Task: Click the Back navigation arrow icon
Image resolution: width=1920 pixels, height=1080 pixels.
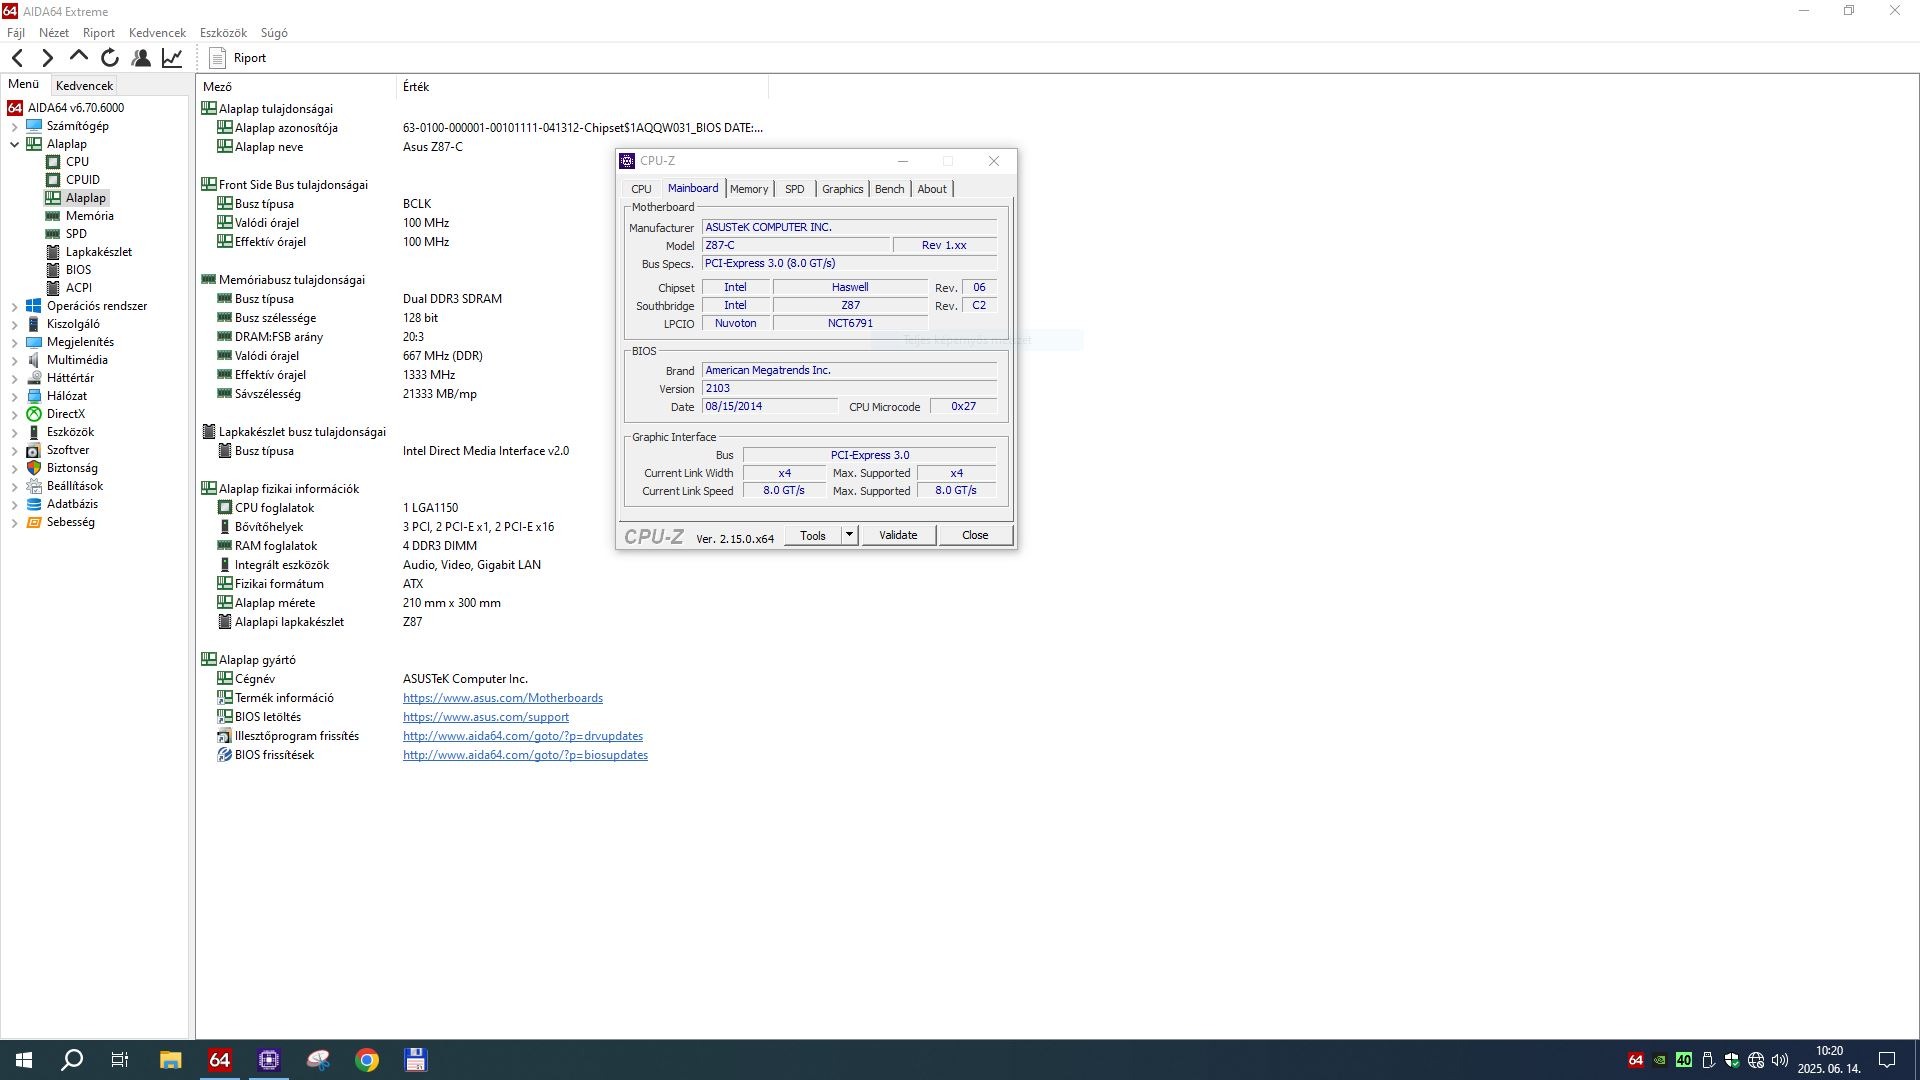Action: tap(17, 58)
